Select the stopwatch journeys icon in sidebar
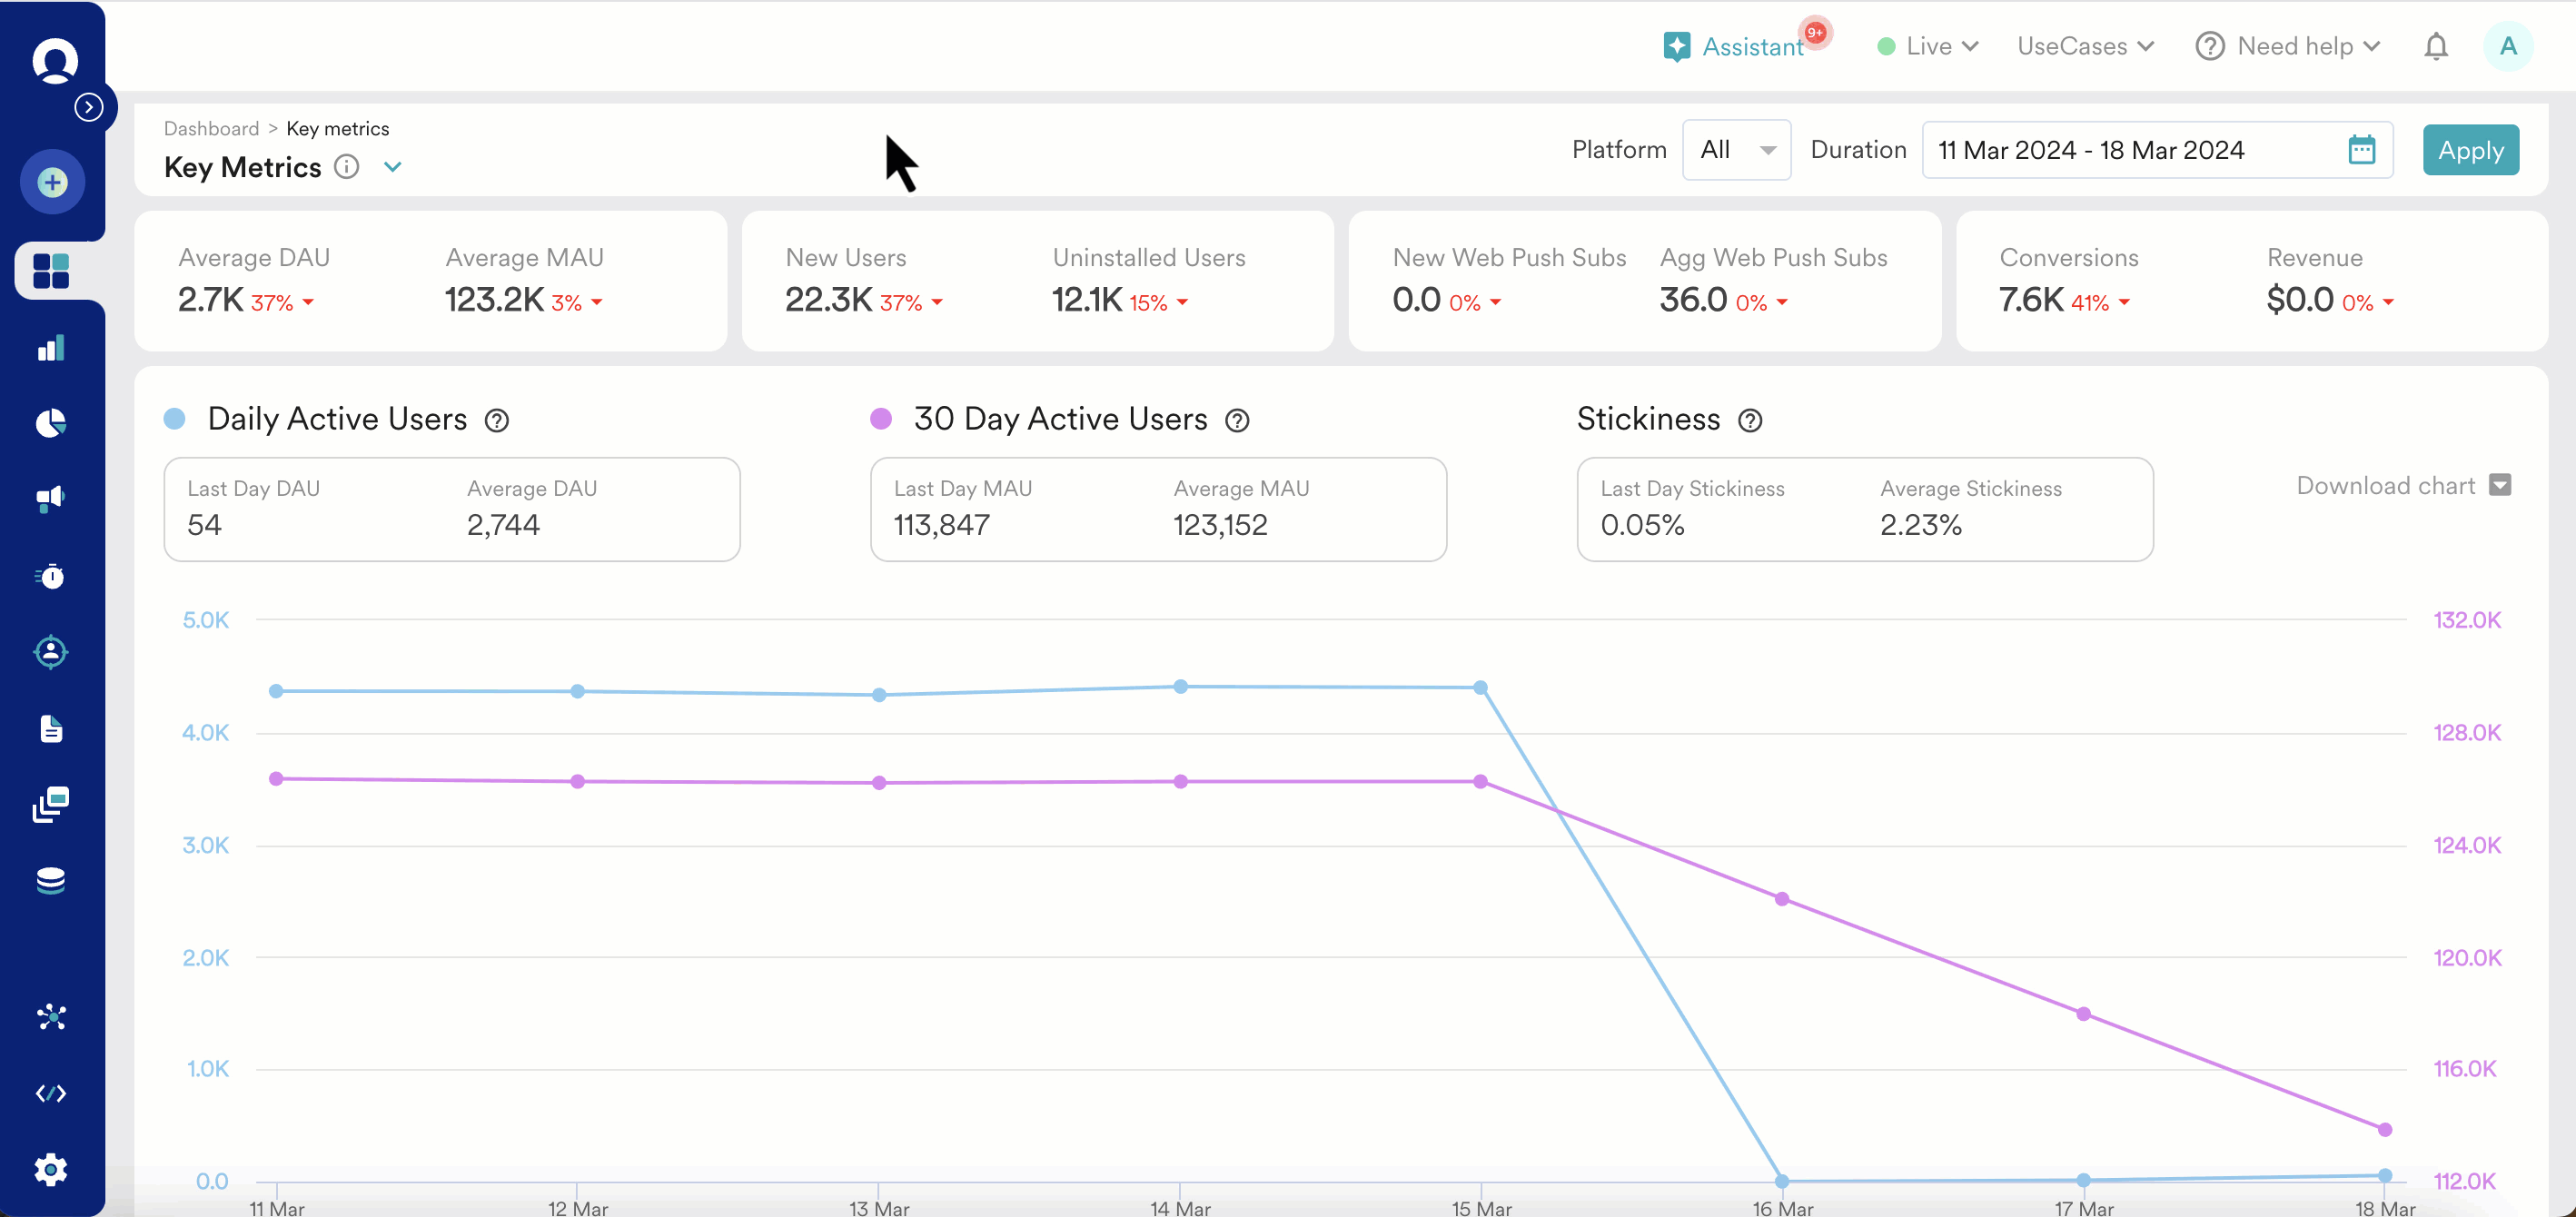The image size is (2576, 1217). 51,575
